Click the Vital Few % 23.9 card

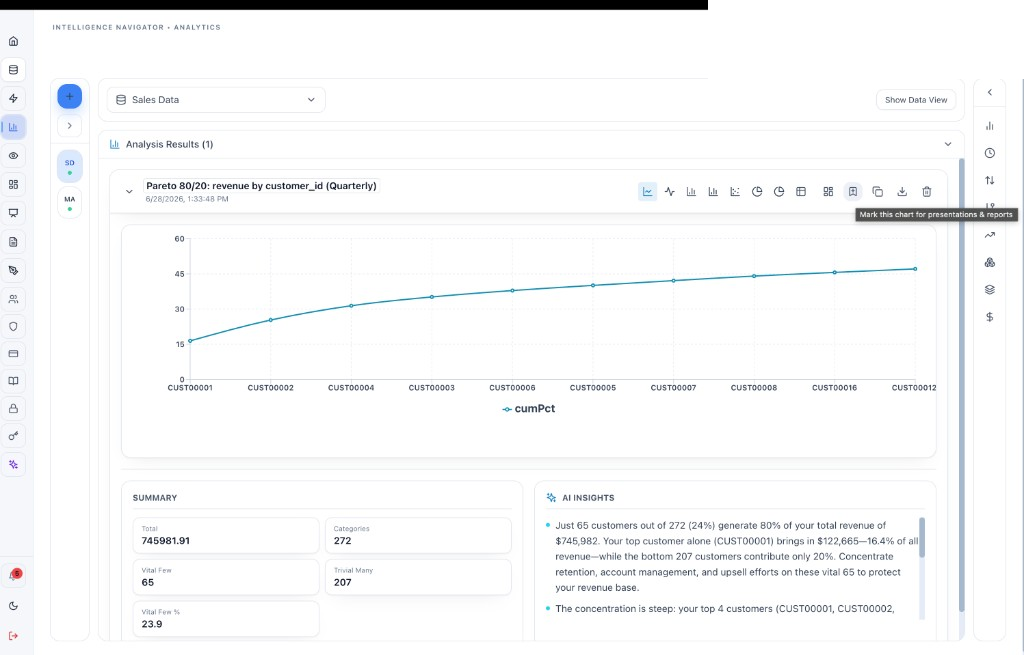[x=226, y=619]
